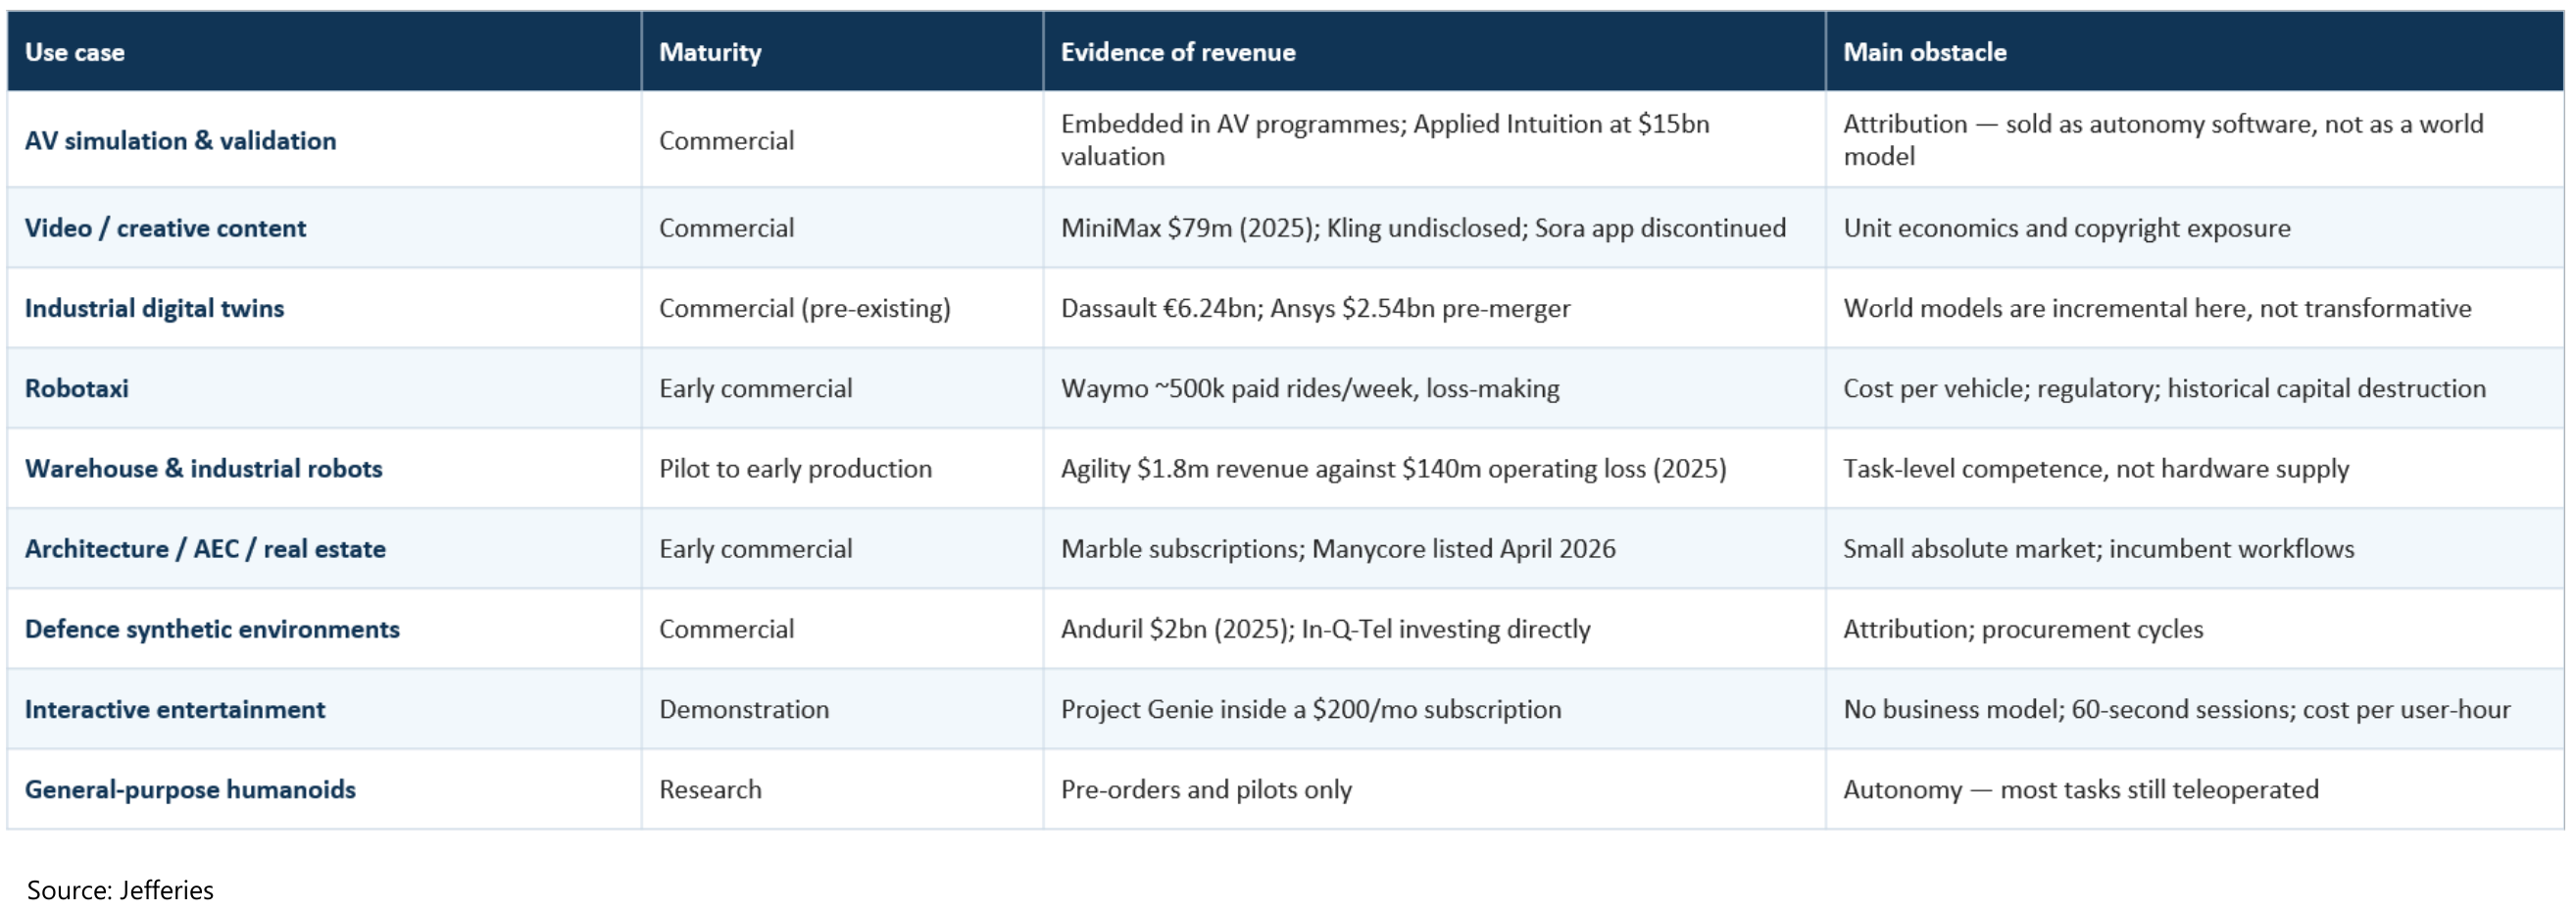Click 'No business model; 60-second sessions' cell

[2195, 709]
